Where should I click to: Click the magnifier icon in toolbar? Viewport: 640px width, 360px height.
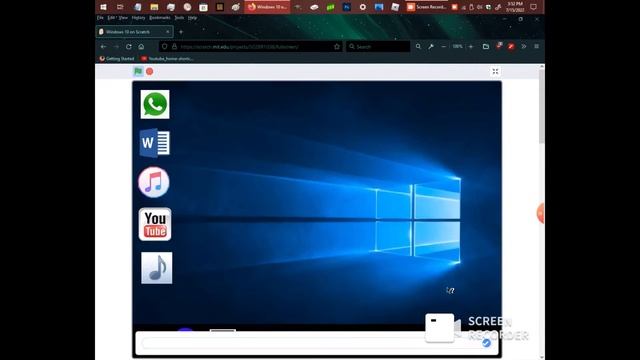click(x=418, y=47)
